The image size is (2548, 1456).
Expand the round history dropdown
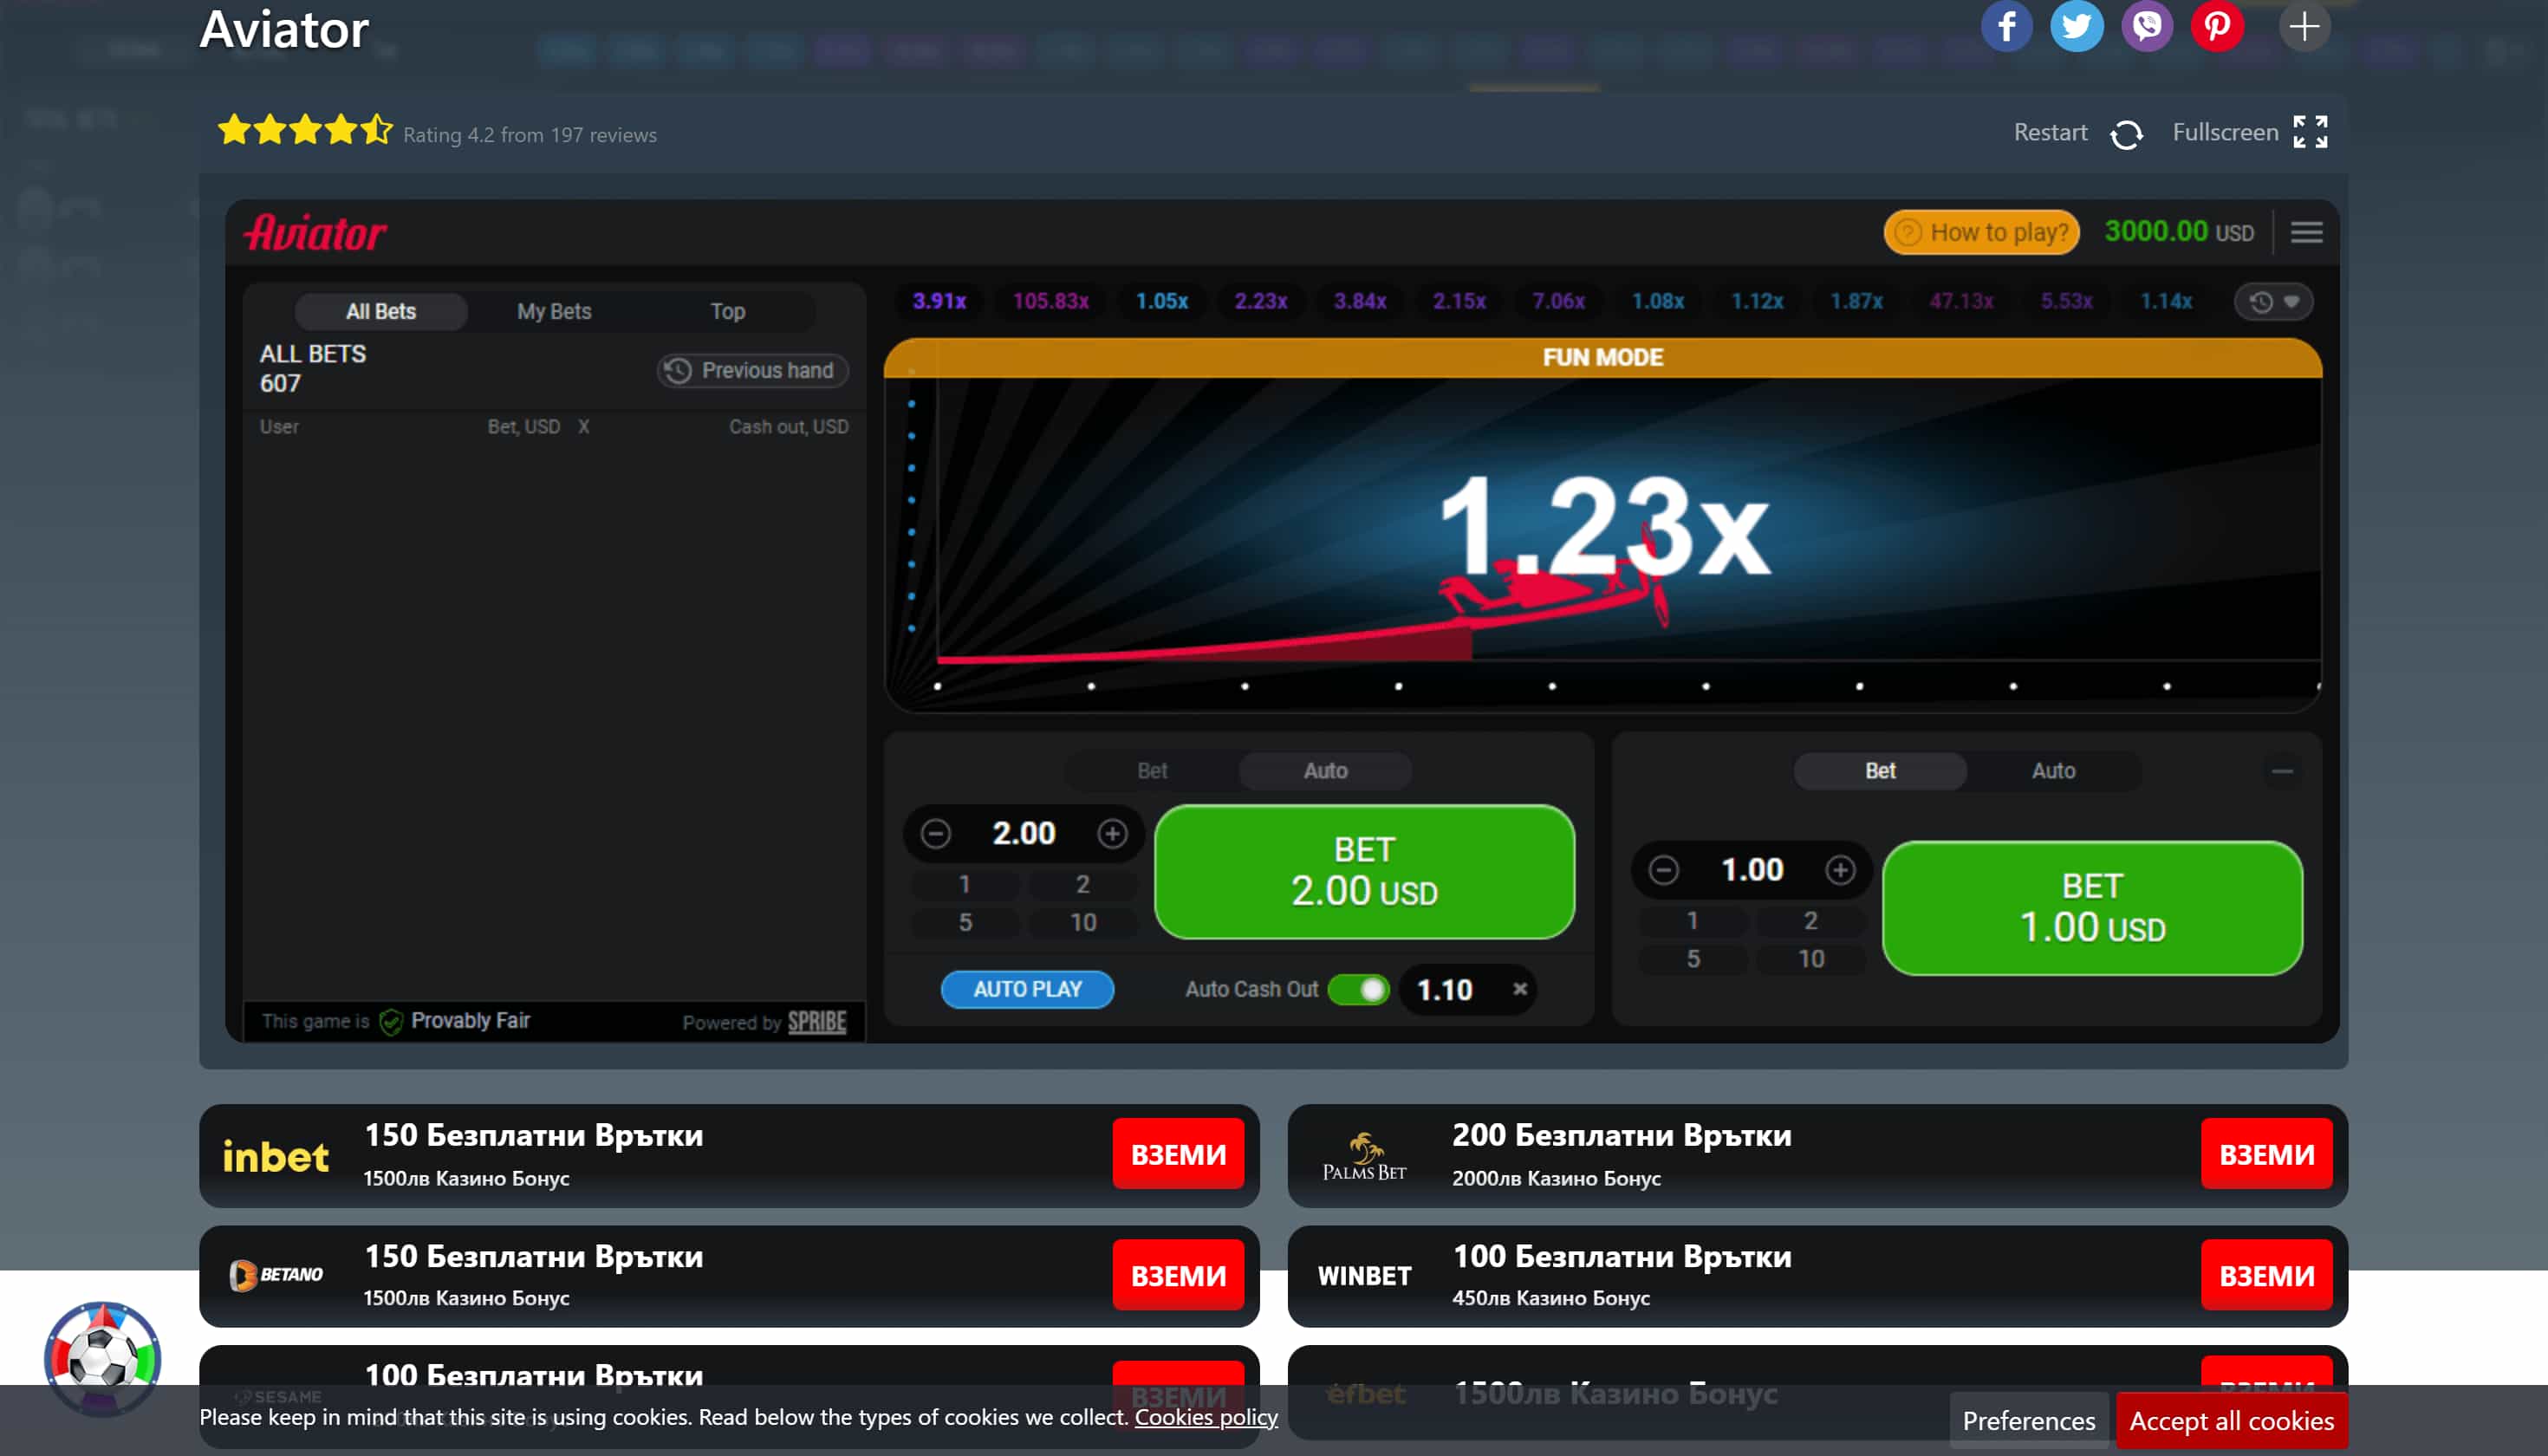[2273, 302]
